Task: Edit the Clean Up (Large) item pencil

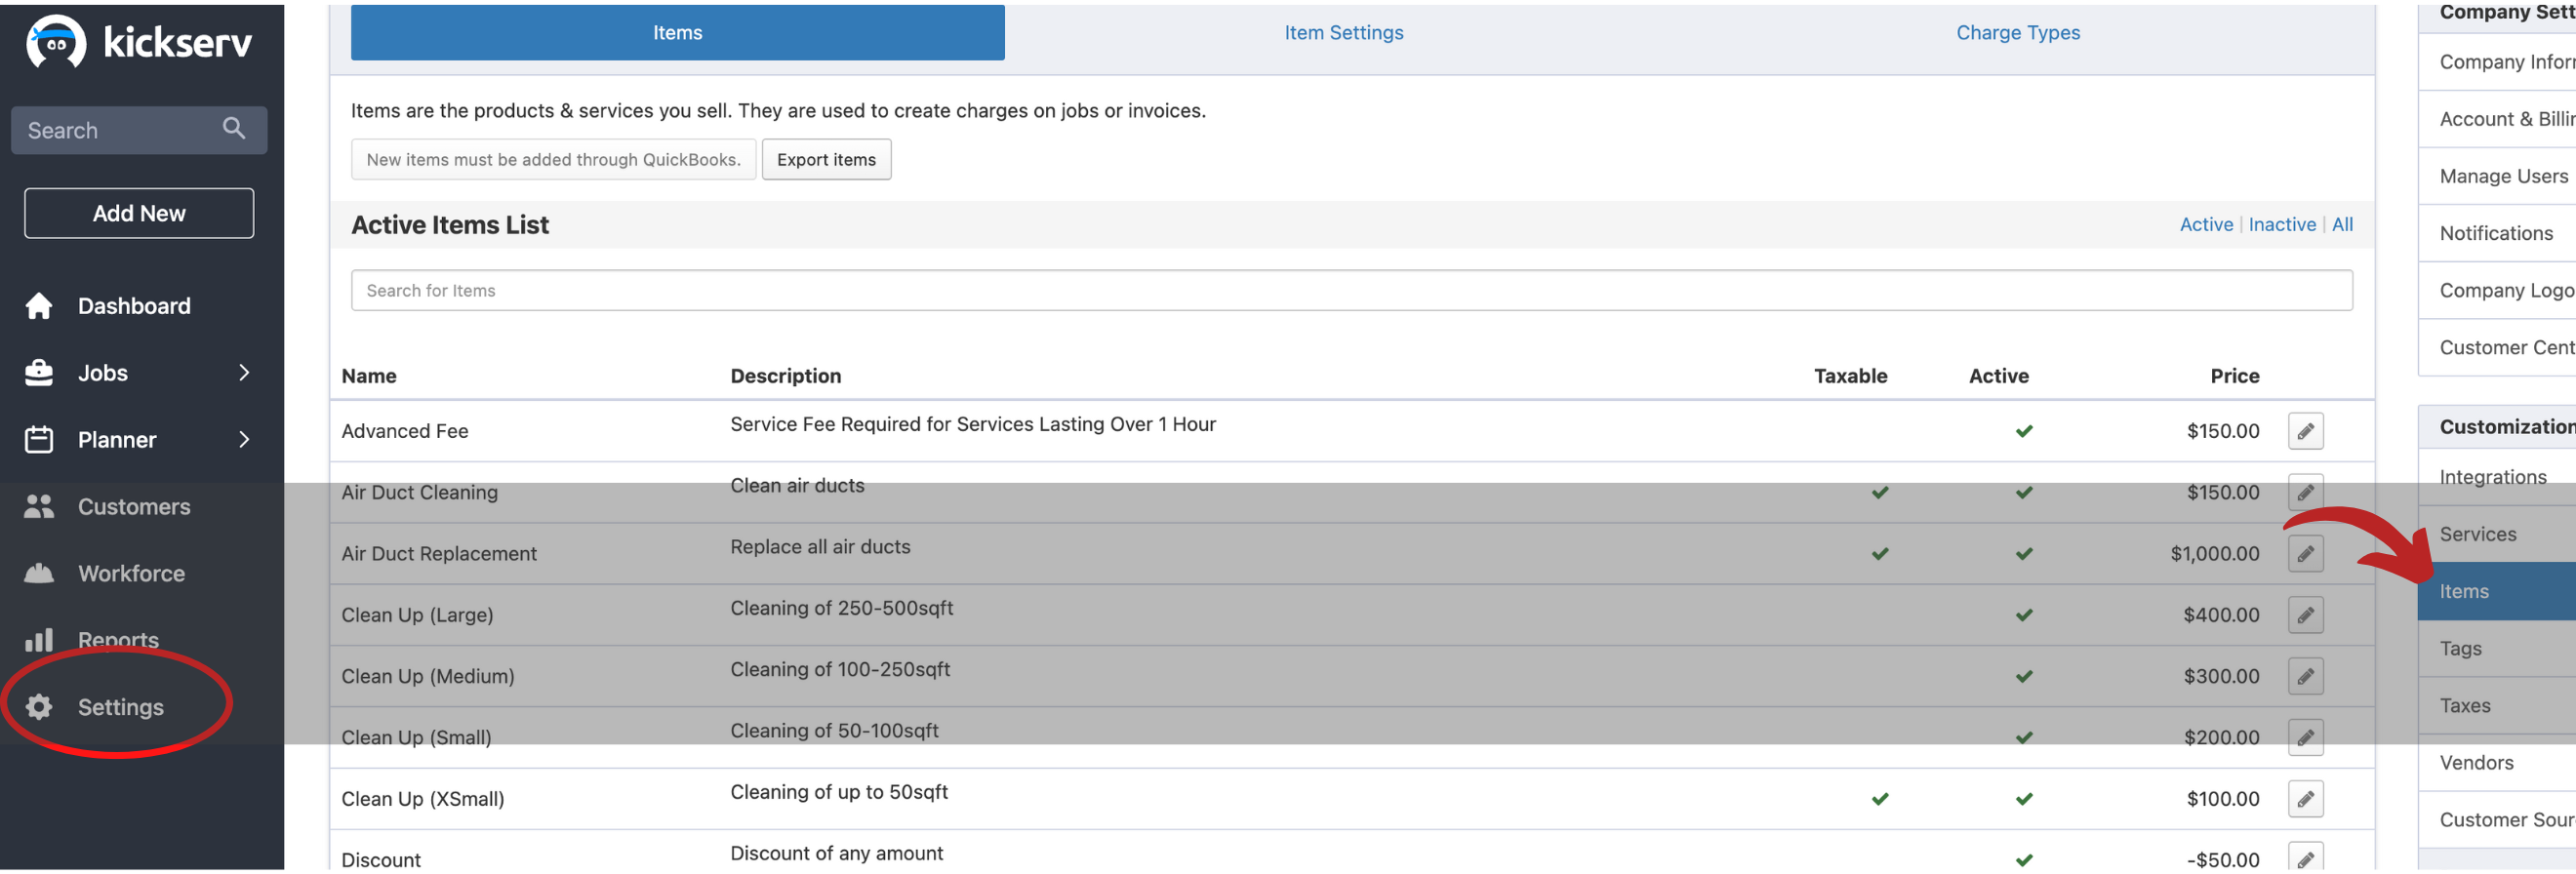Action: point(2305,616)
